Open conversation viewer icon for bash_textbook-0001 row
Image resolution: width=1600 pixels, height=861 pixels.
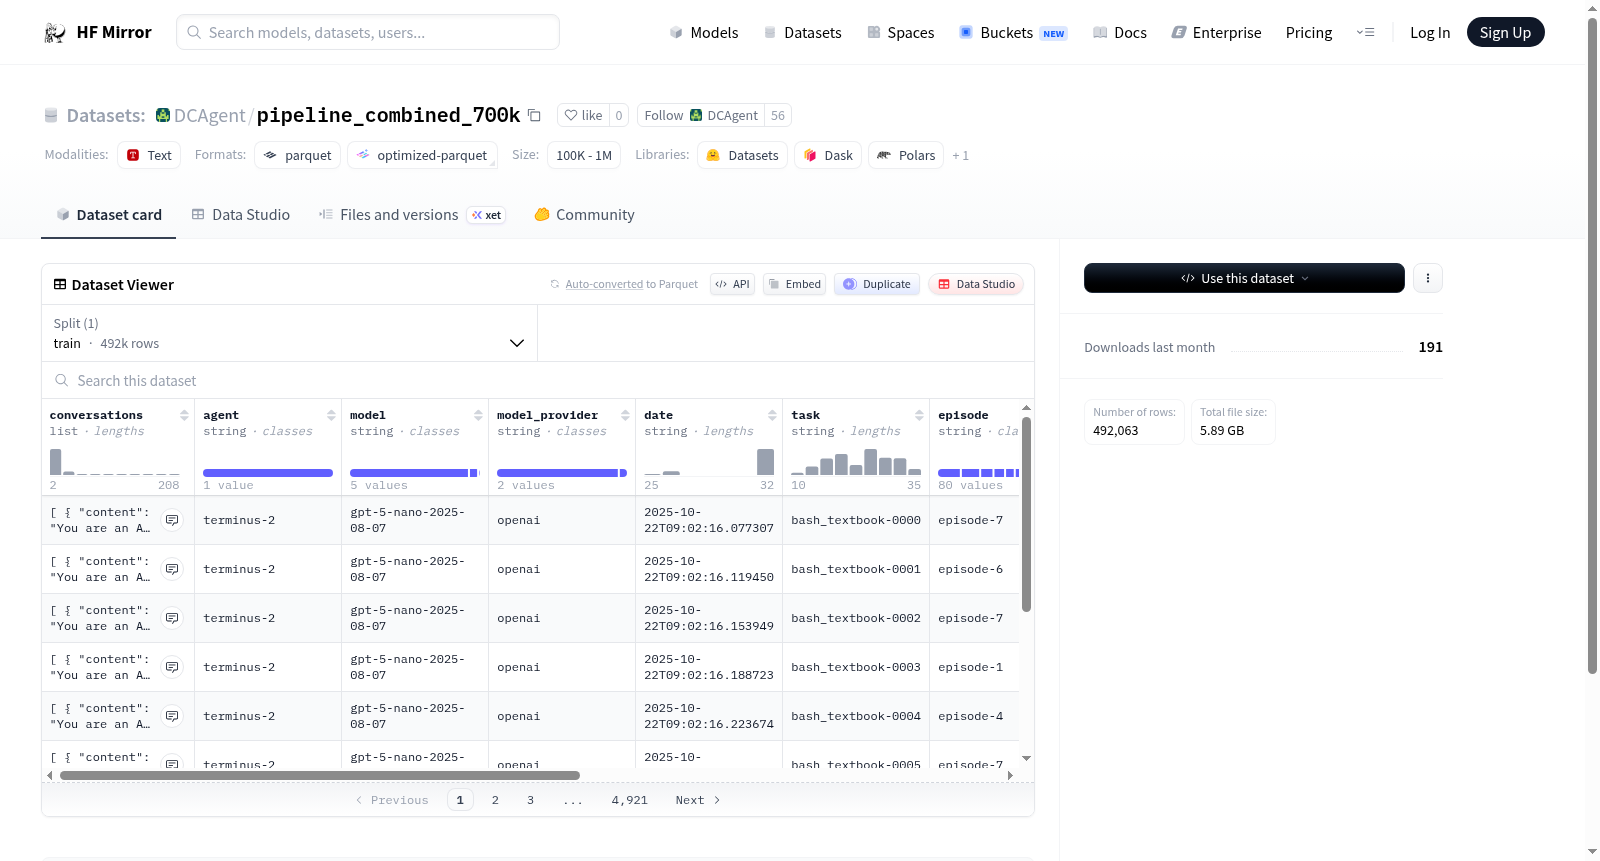(x=172, y=569)
